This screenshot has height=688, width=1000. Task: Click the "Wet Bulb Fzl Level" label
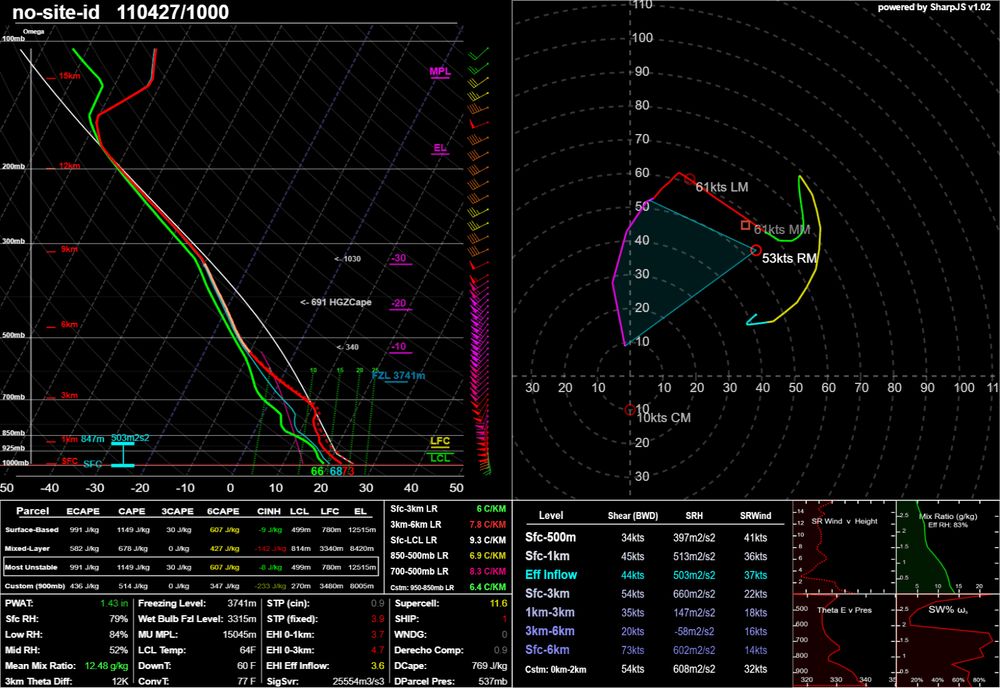pyautogui.click(x=181, y=618)
